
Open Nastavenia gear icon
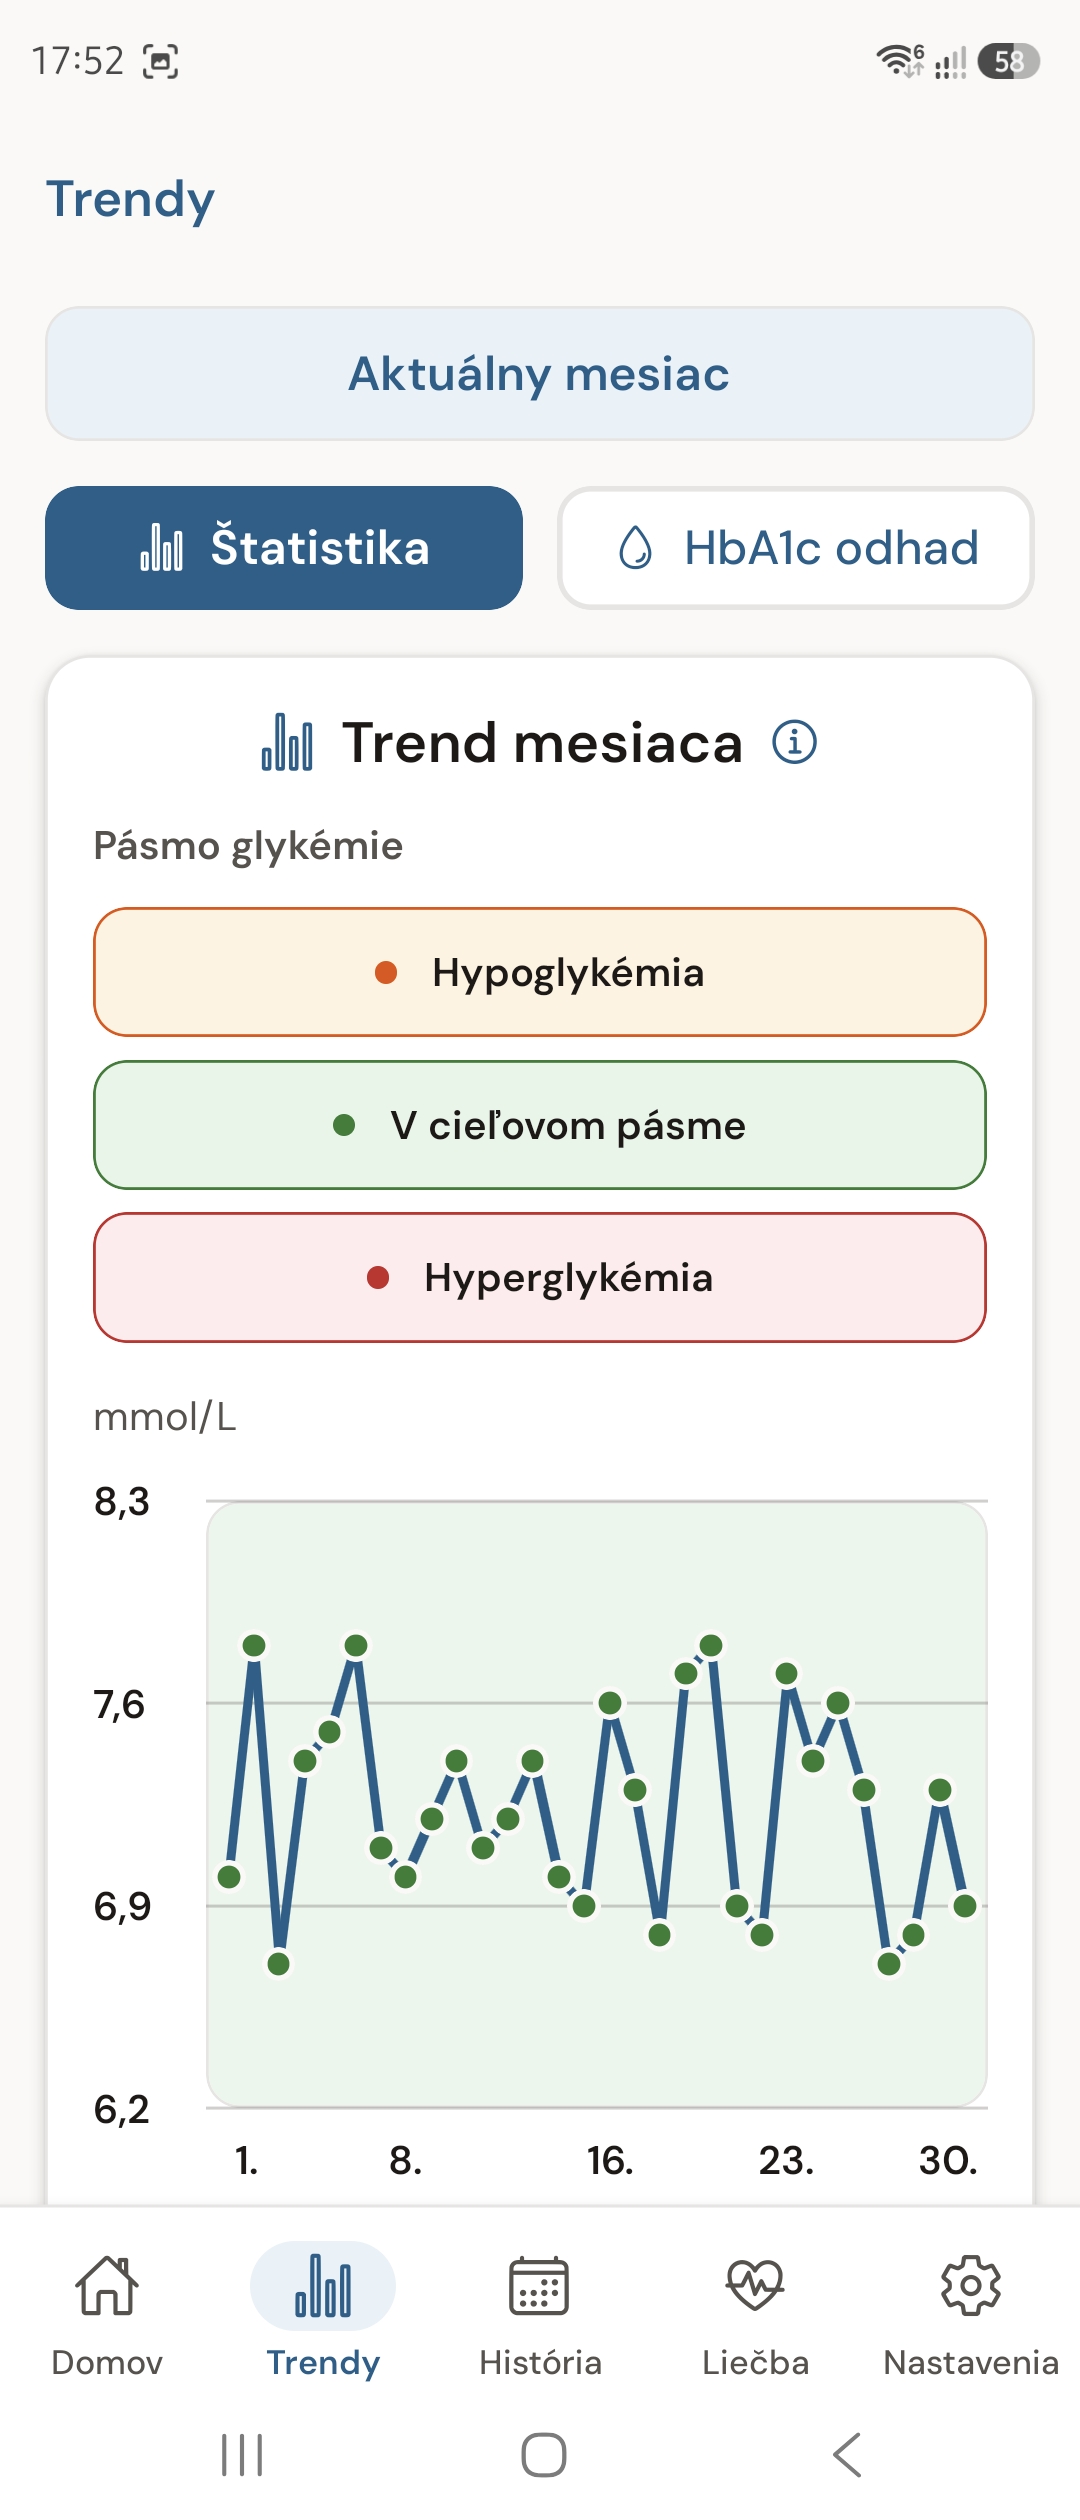click(x=971, y=2285)
